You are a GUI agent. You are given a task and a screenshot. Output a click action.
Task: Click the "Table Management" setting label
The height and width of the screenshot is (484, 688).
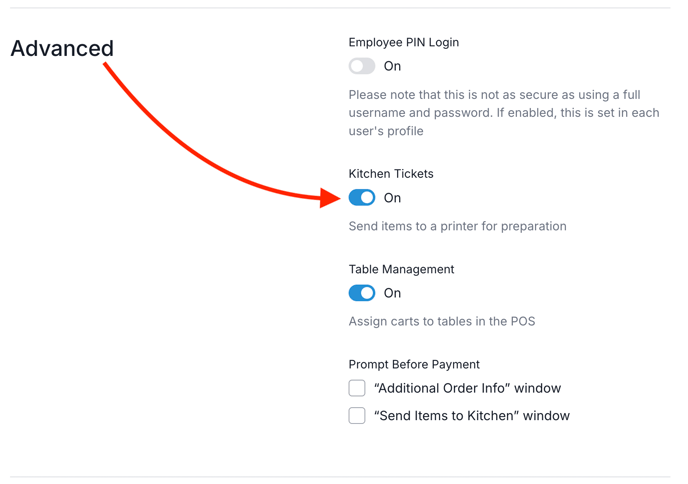tap(401, 269)
